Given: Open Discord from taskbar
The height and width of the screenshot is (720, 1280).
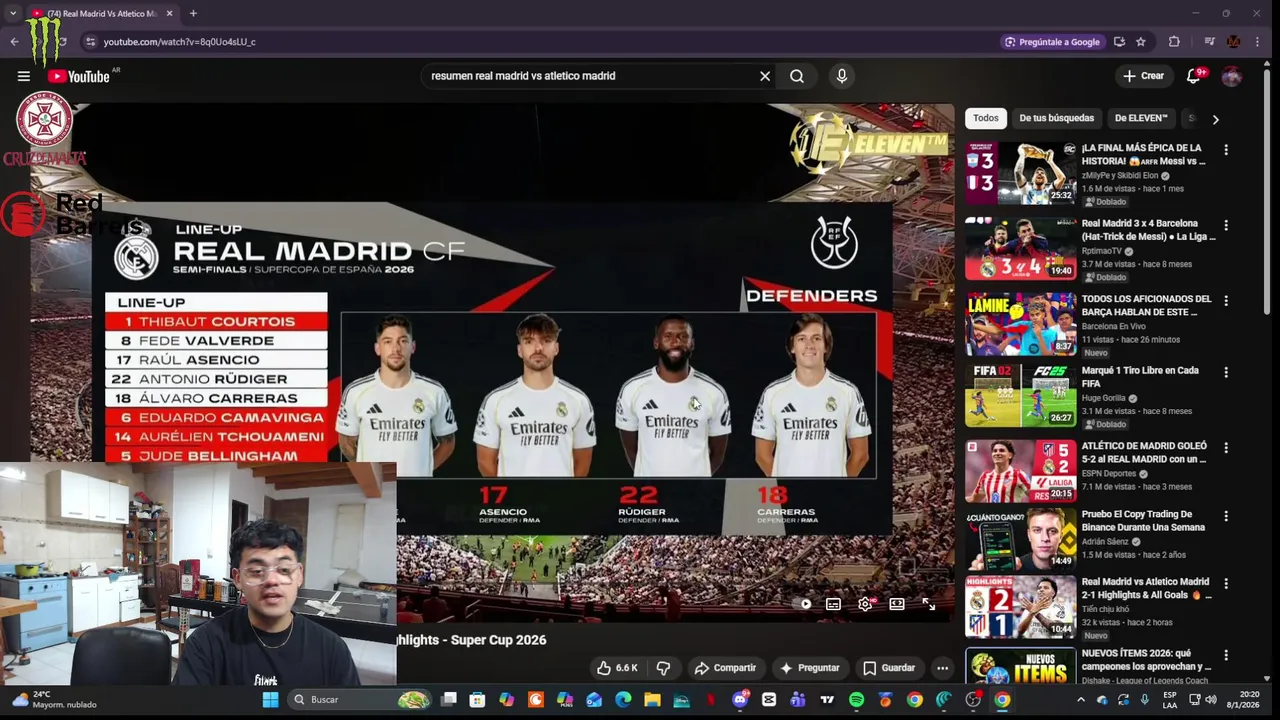Looking at the screenshot, I should pos(740,700).
